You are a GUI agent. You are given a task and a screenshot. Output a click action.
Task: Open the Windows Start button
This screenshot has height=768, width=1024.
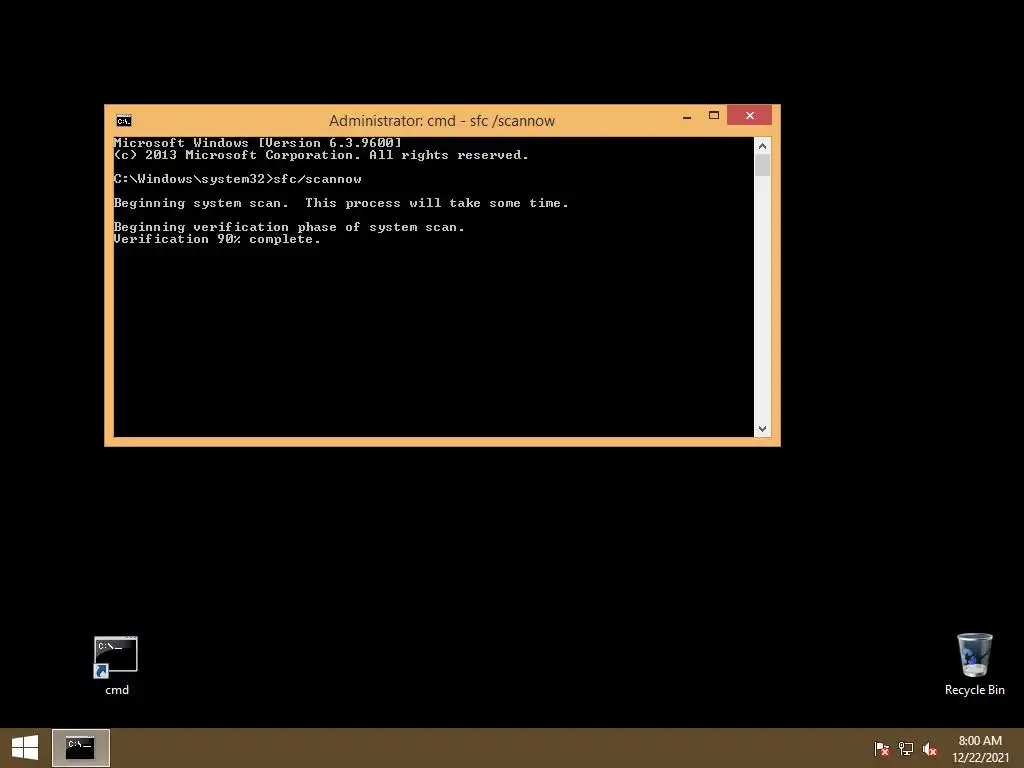(25, 748)
